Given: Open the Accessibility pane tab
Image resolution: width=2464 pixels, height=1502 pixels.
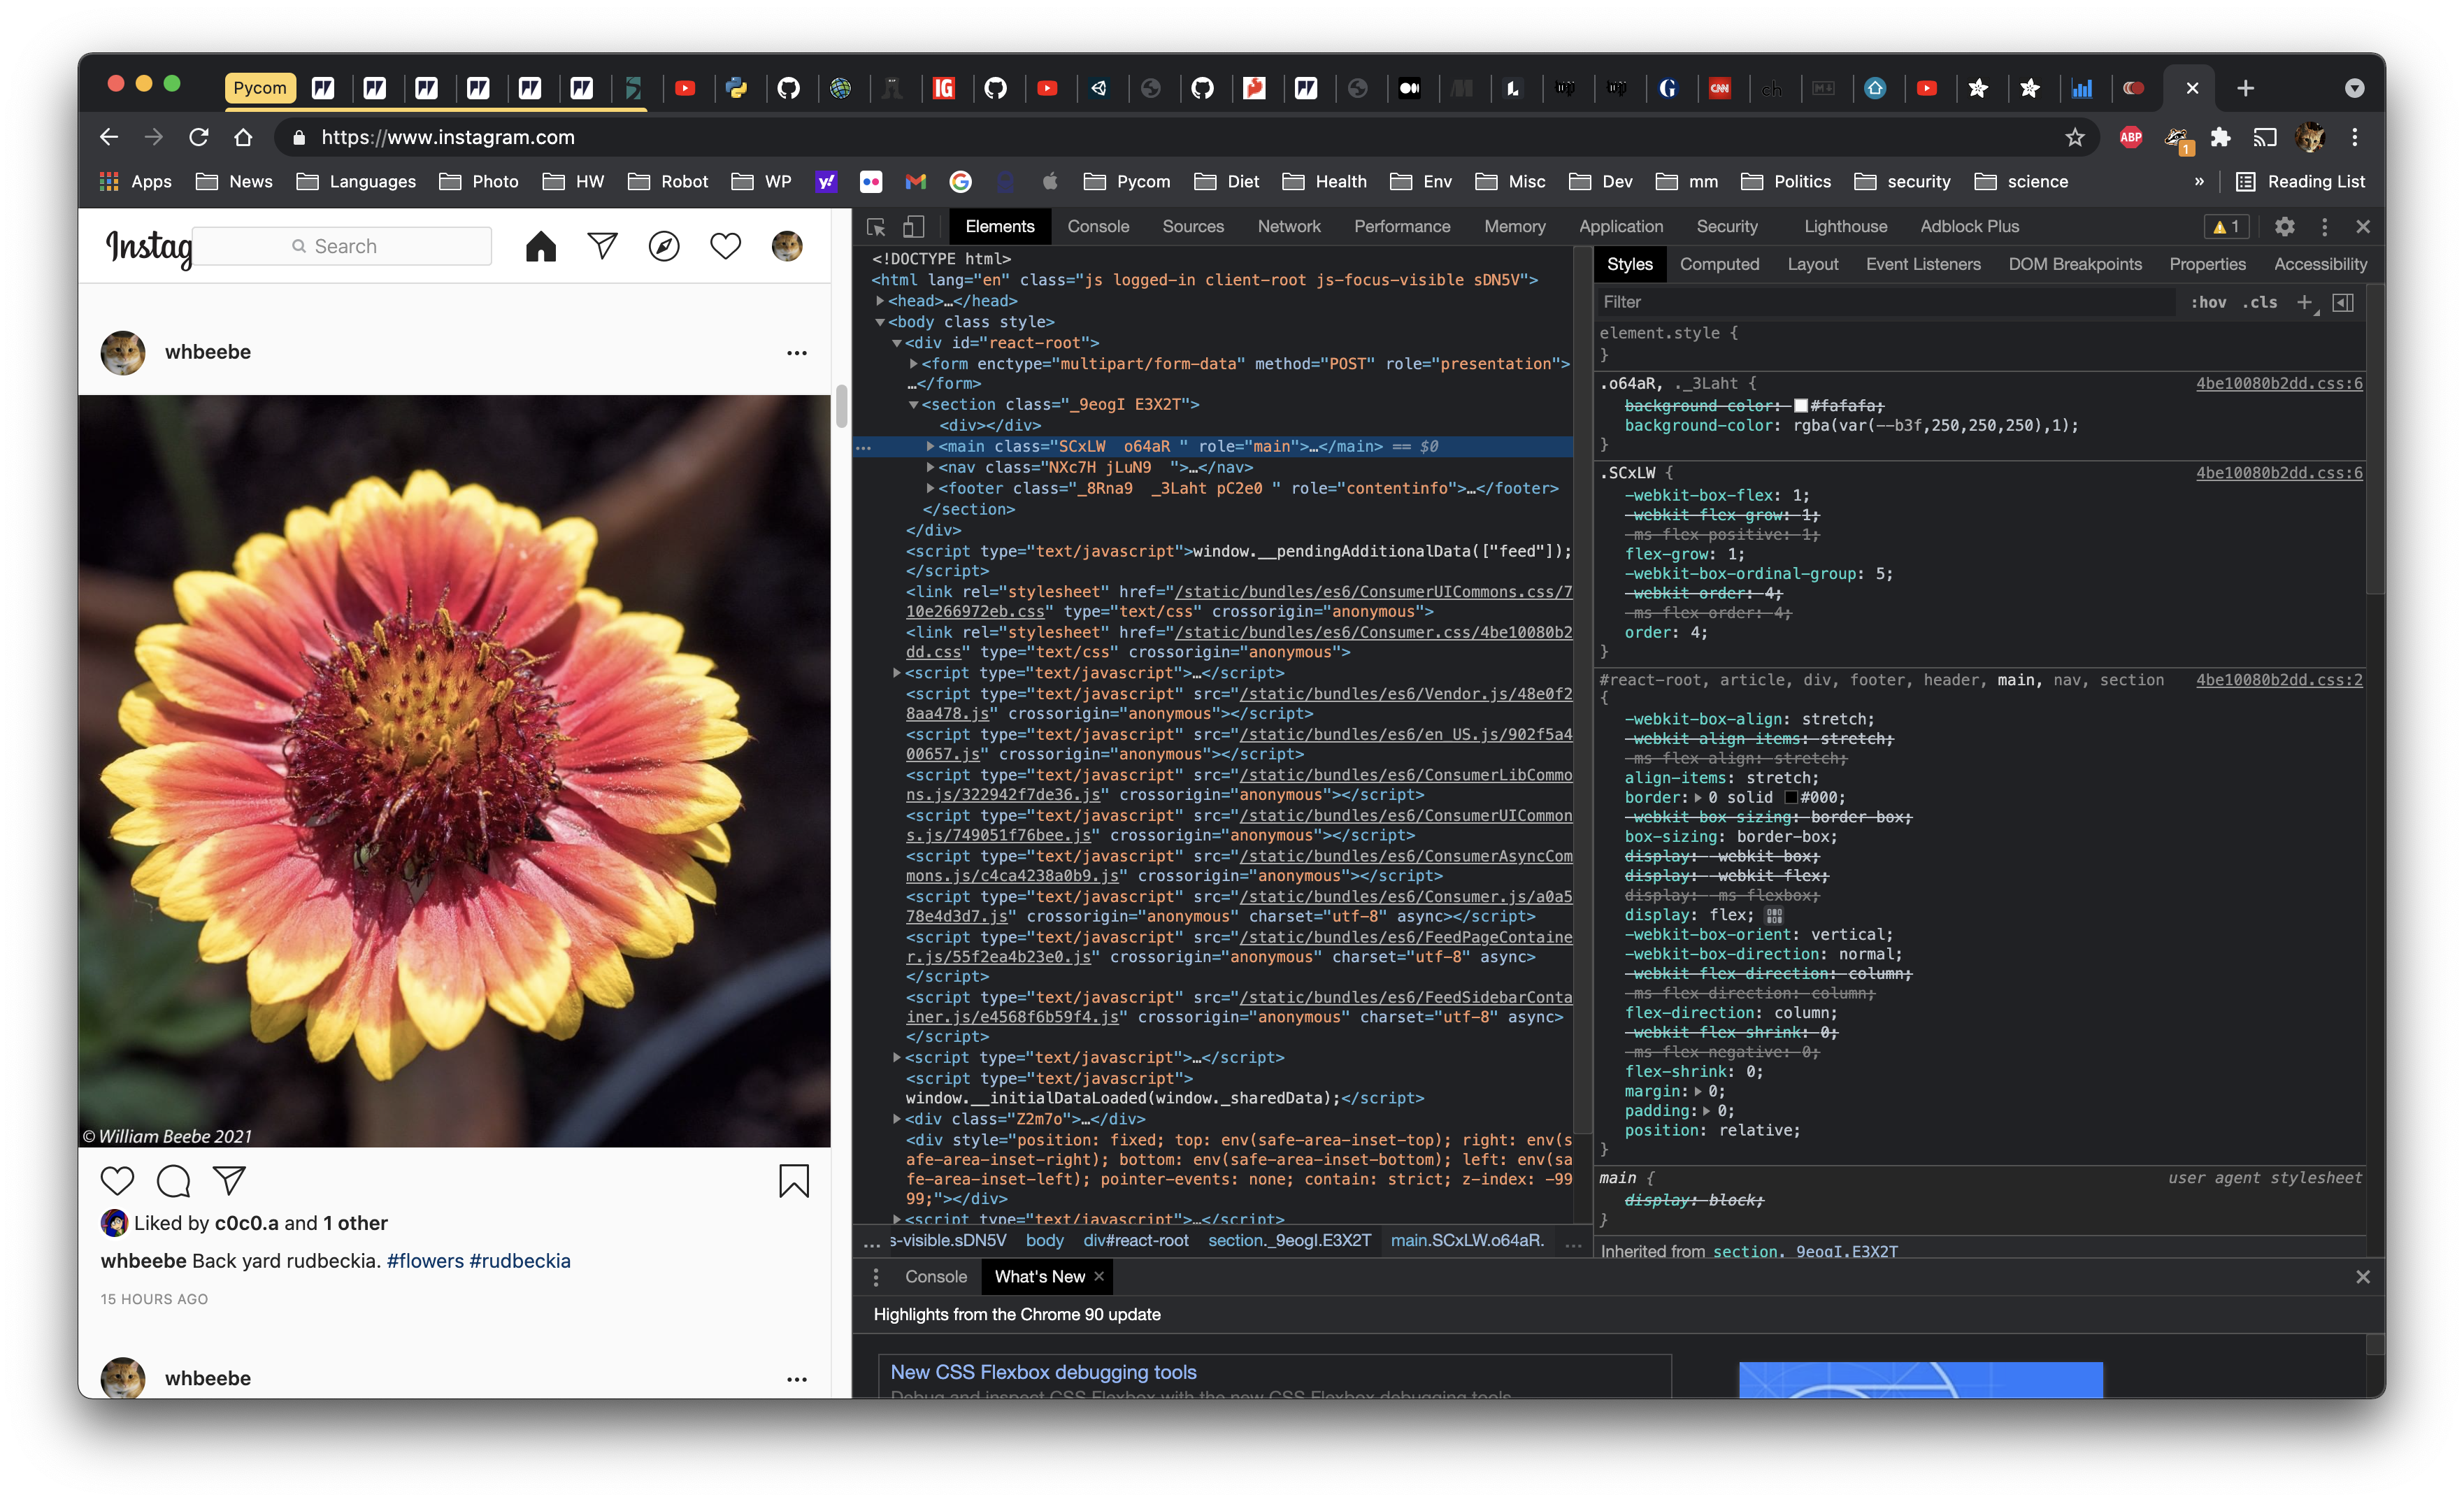Looking at the screenshot, I should [x=2320, y=265].
